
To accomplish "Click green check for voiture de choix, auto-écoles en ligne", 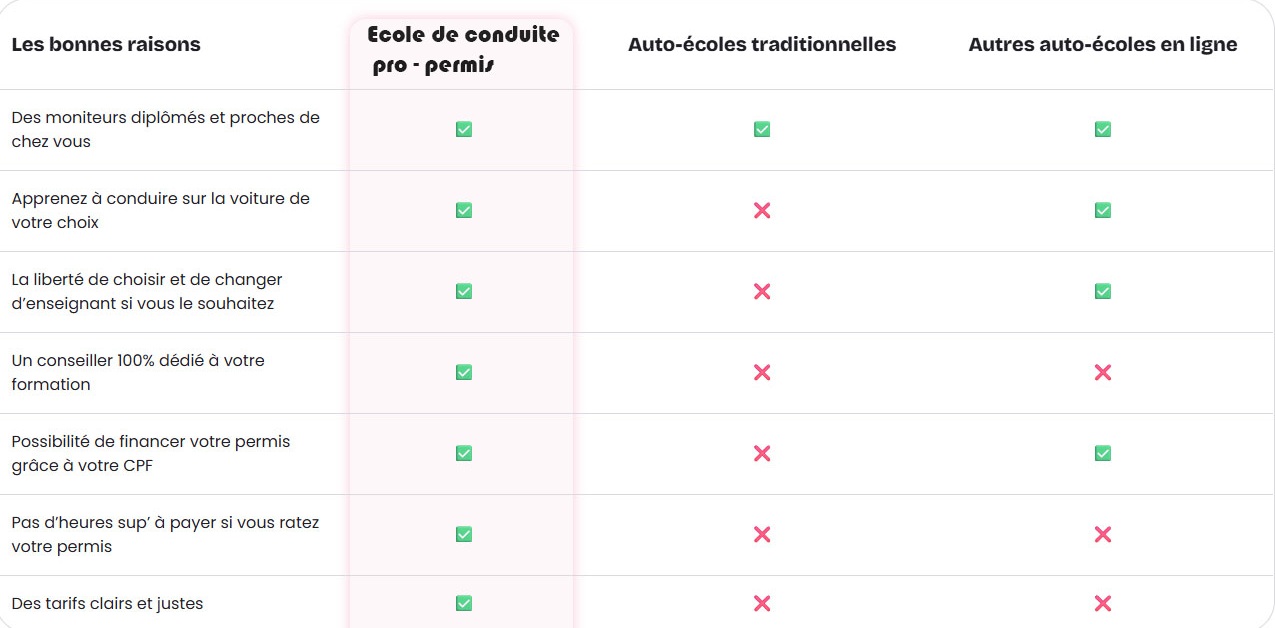I will [1102, 210].
